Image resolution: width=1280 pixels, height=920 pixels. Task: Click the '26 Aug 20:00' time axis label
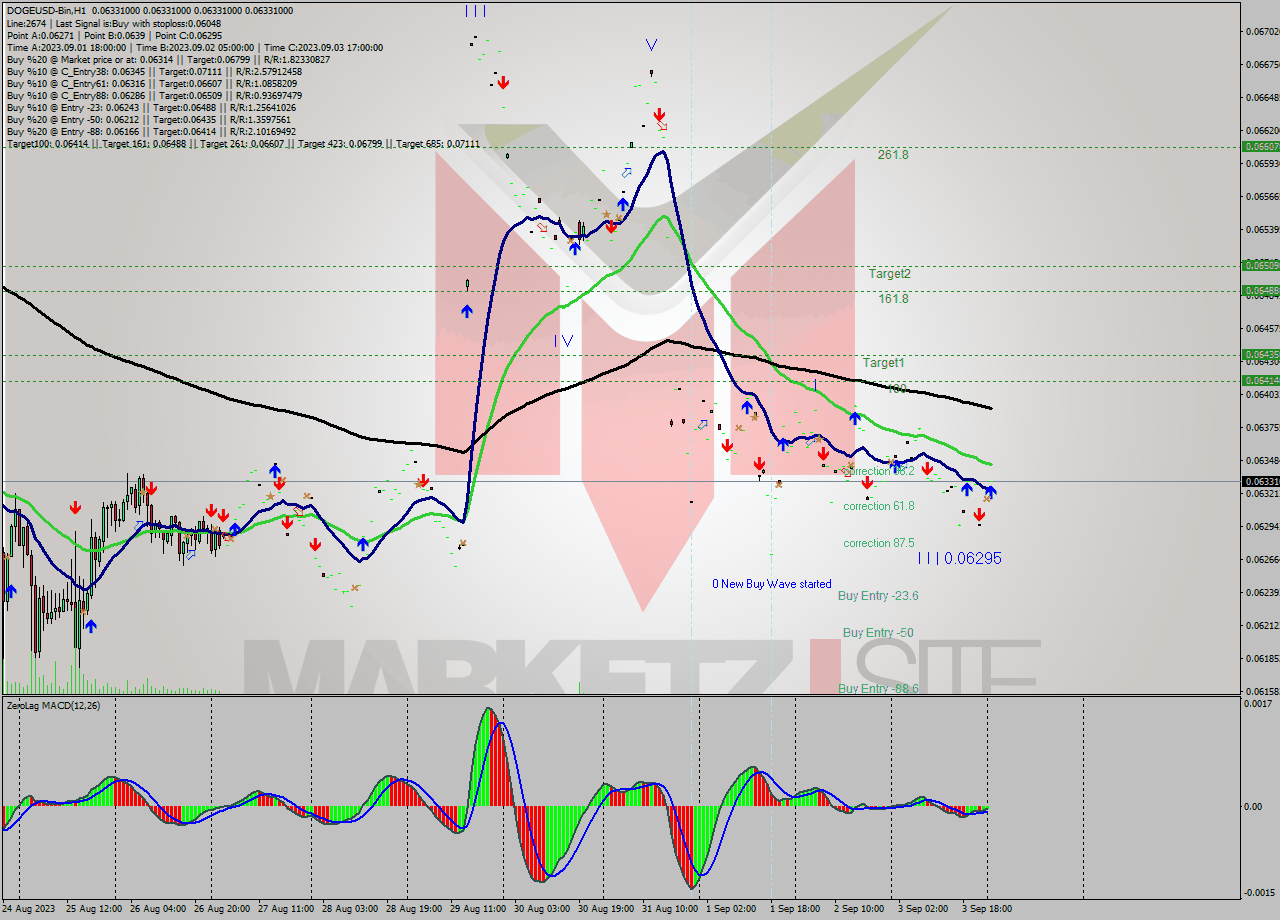[223, 909]
